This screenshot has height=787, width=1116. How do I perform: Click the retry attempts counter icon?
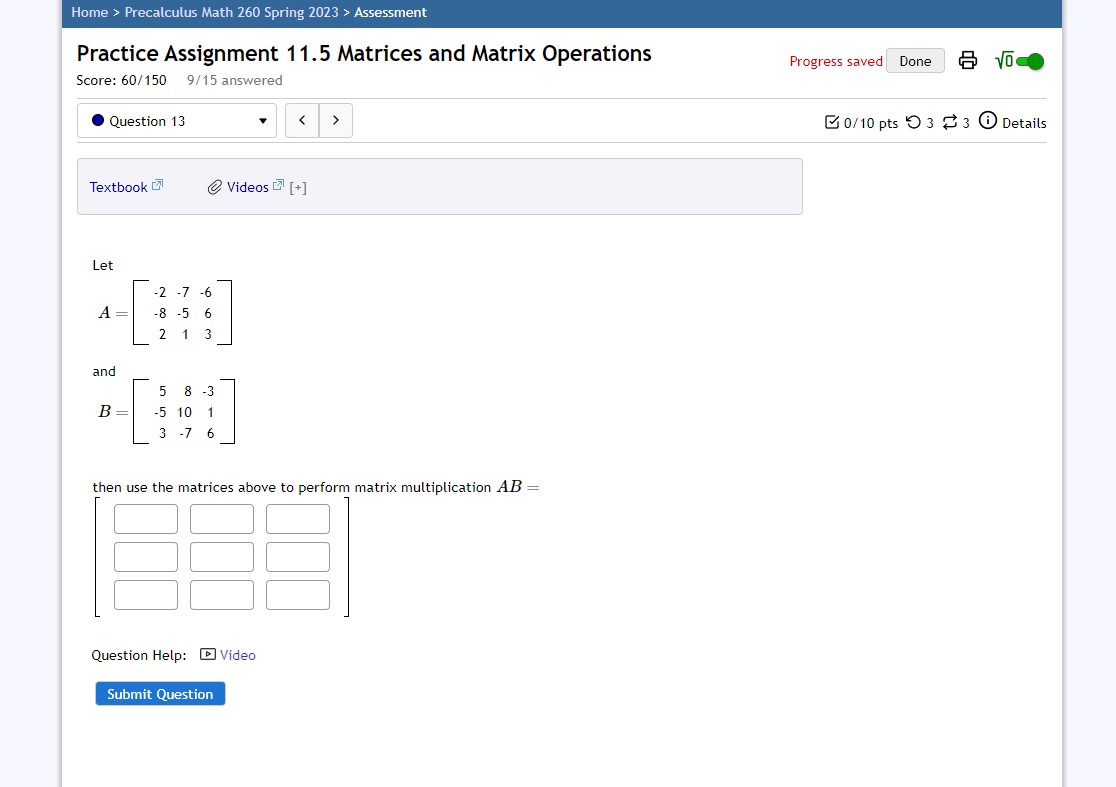click(x=913, y=122)
